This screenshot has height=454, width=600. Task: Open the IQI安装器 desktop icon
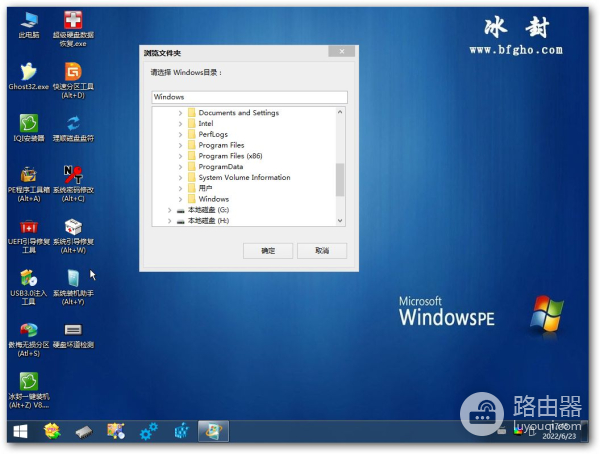click(x=29, y=124)
